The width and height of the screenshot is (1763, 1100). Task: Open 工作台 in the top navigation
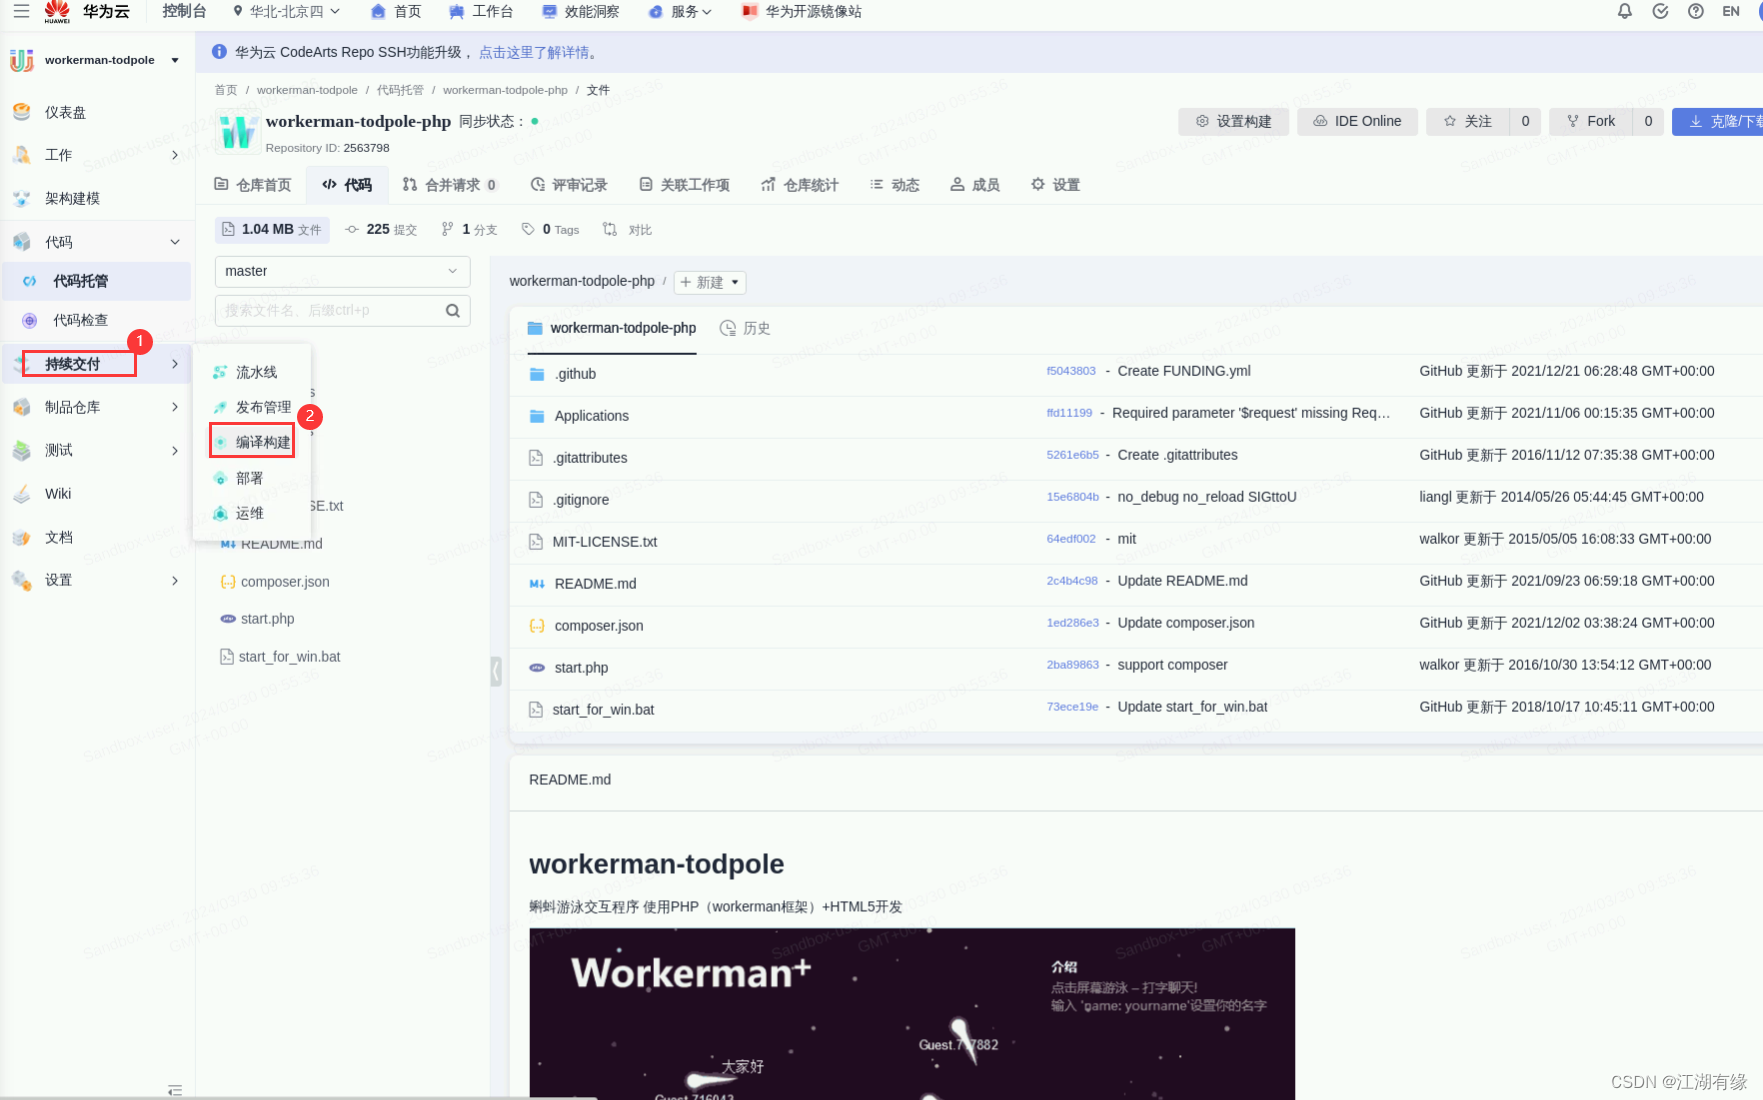(x=481, y=11)
